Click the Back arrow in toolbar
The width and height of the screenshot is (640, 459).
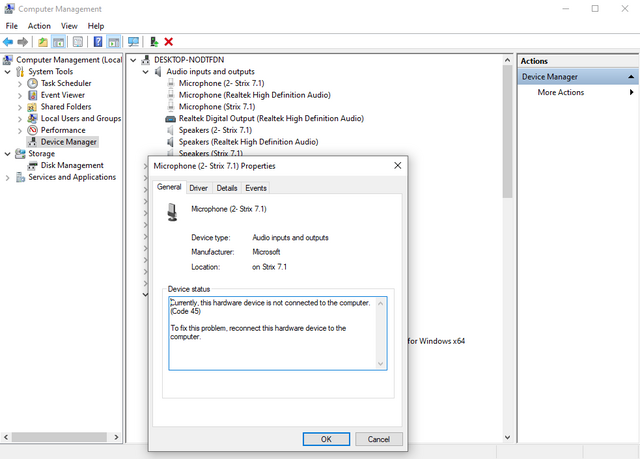[8, 42]
